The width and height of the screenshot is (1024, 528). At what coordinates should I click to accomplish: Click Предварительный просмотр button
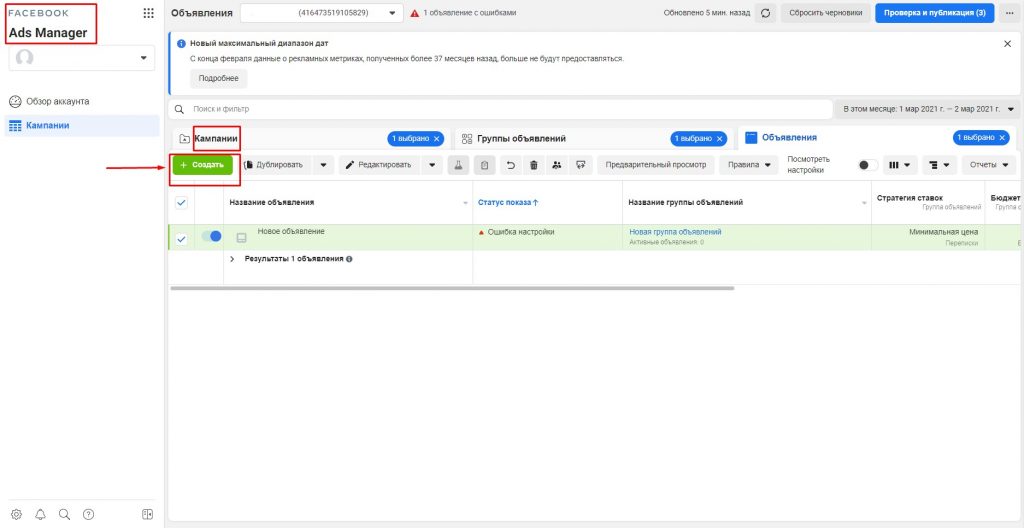click(x=656, y=165)
